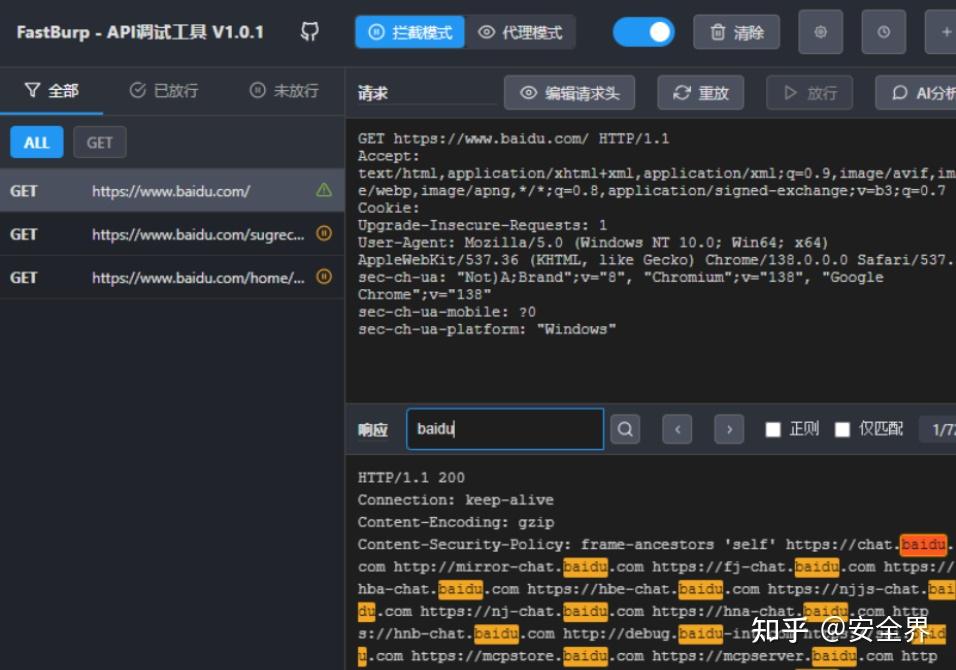Click the 清除 clear button

click(737, 32)
